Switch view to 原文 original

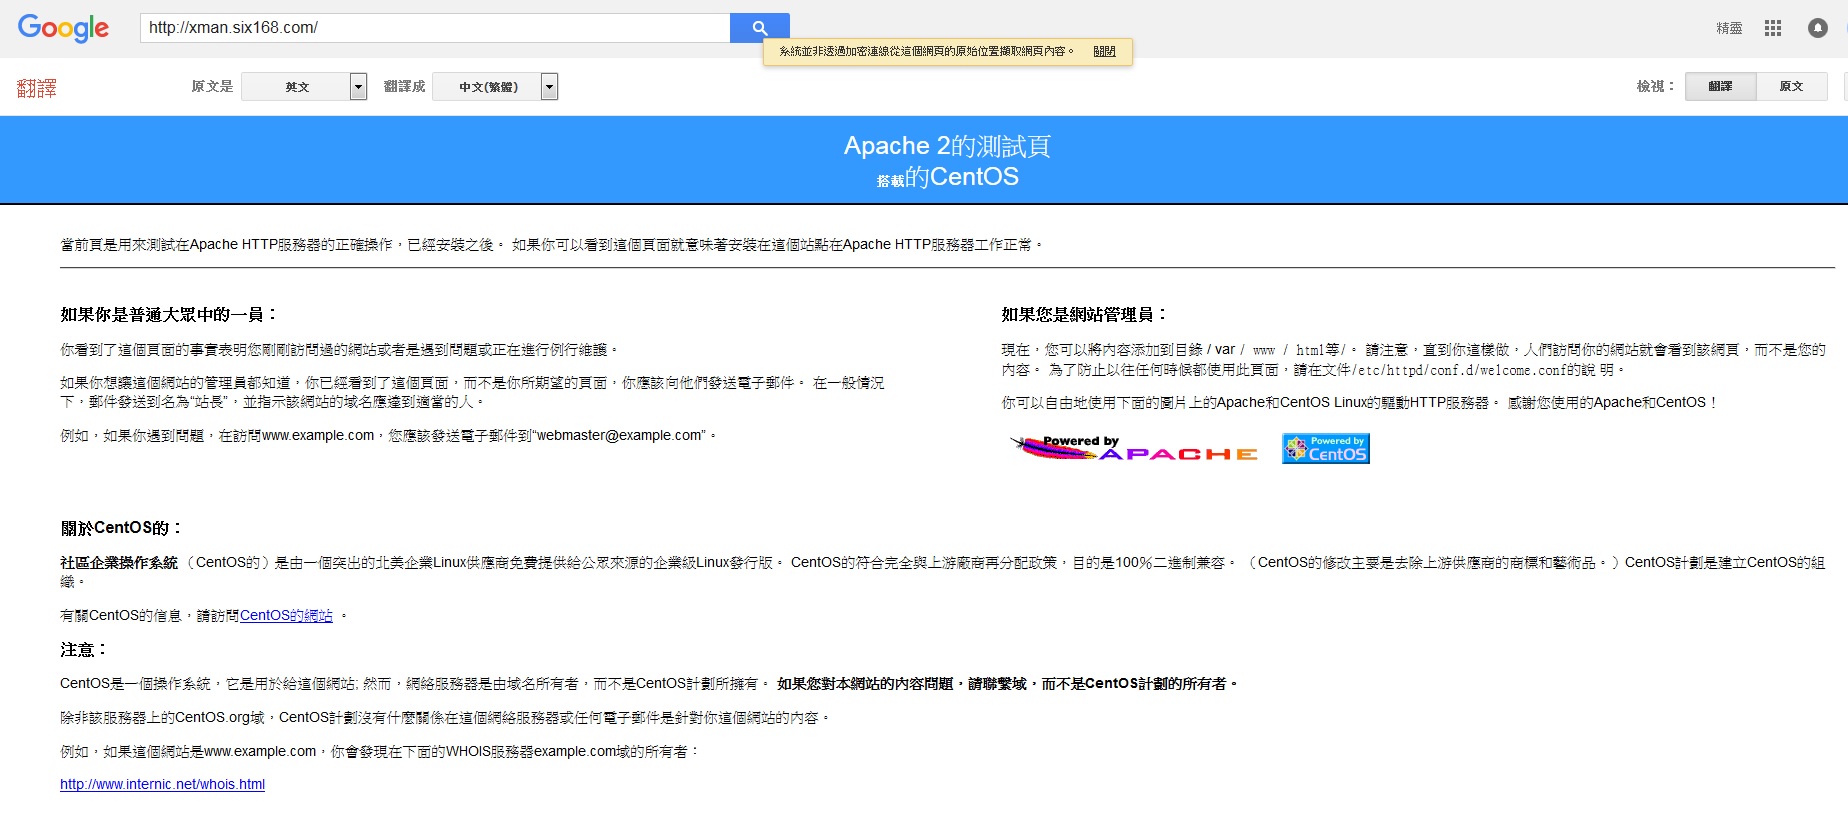point(1791,87)
